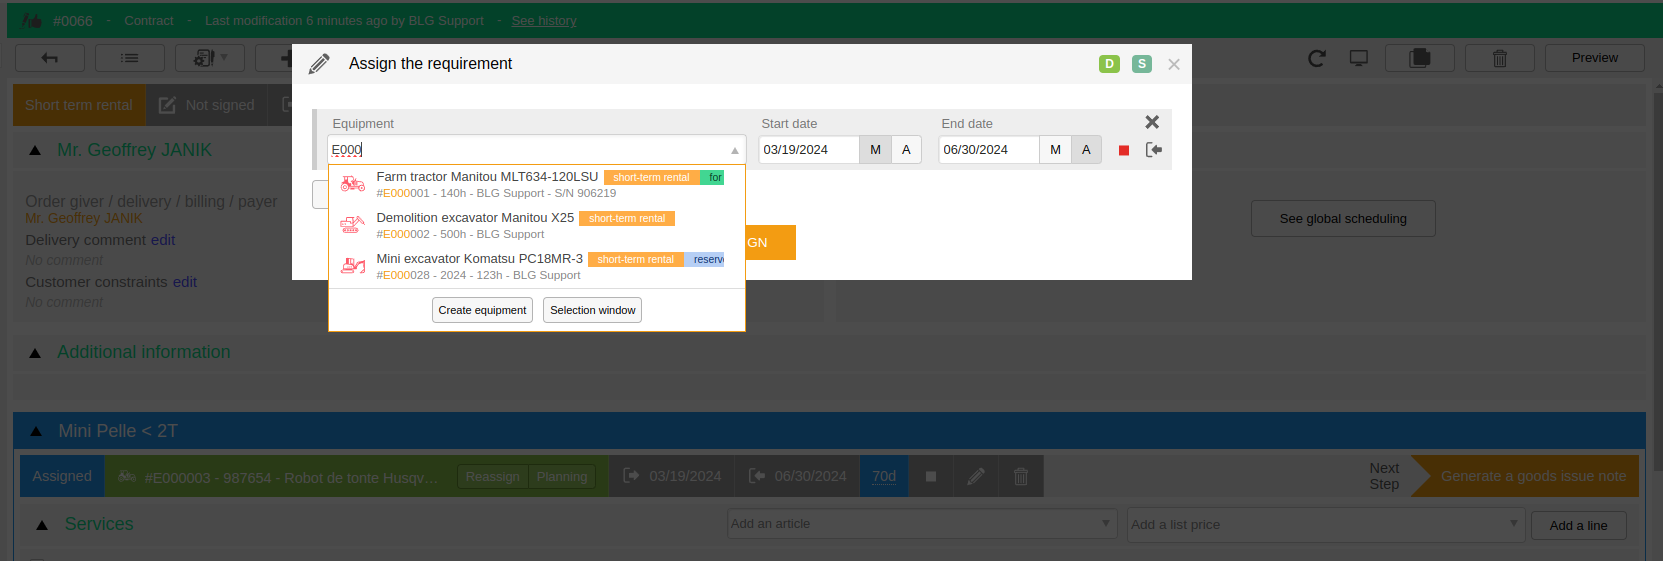Click the teal S badge

point(1142,64)
